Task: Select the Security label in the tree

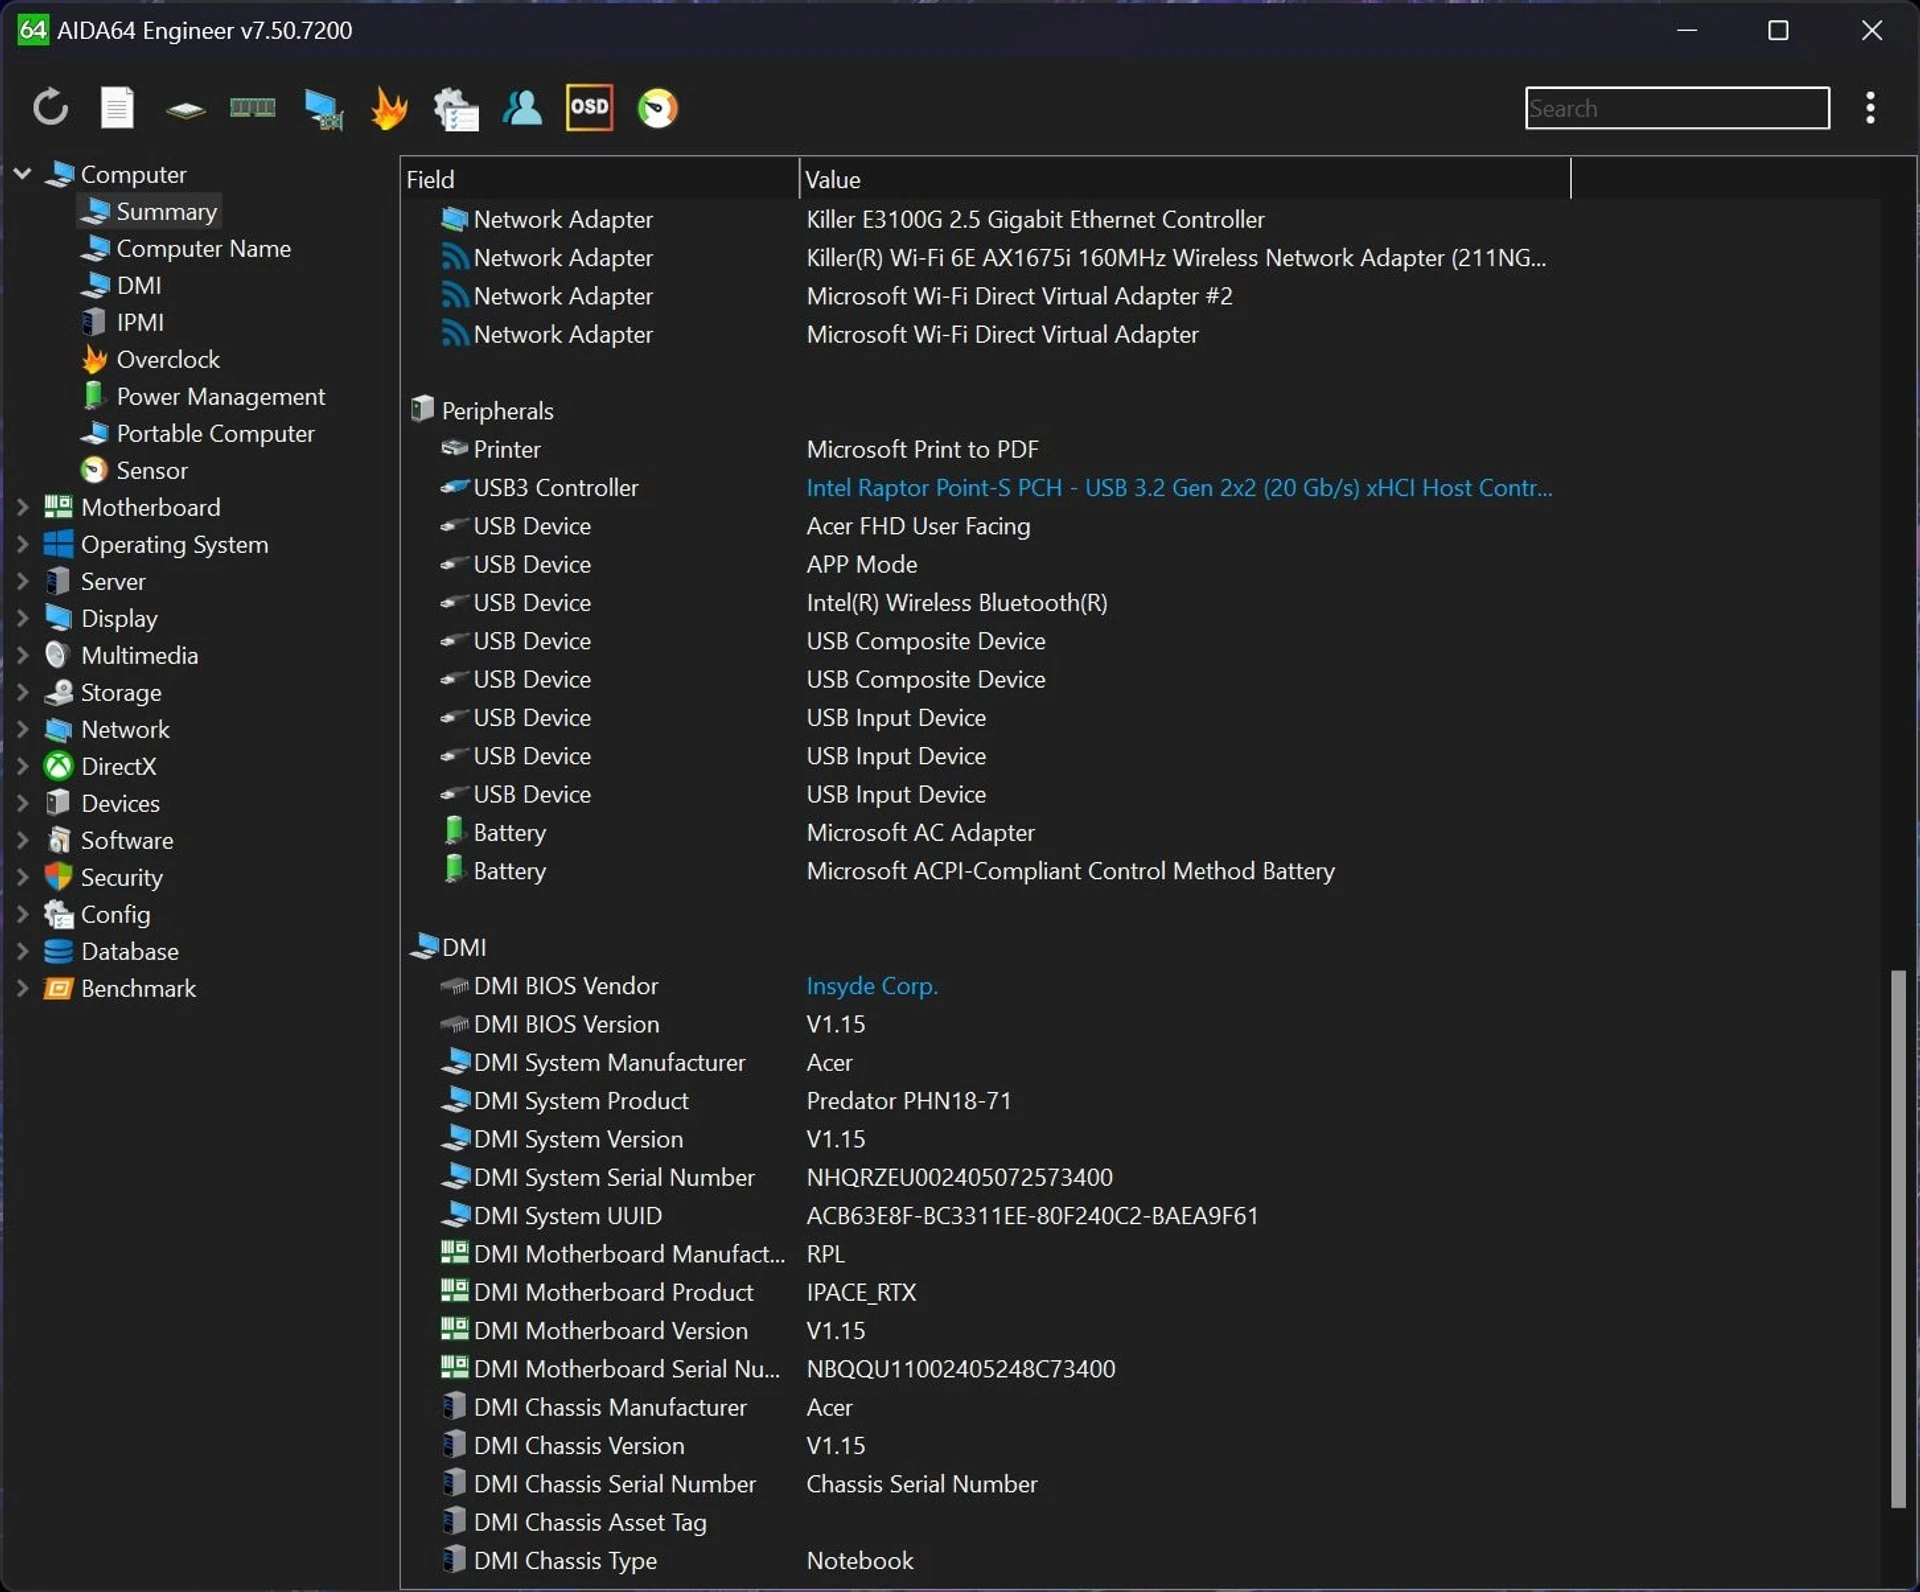Action: coord(121,877)
